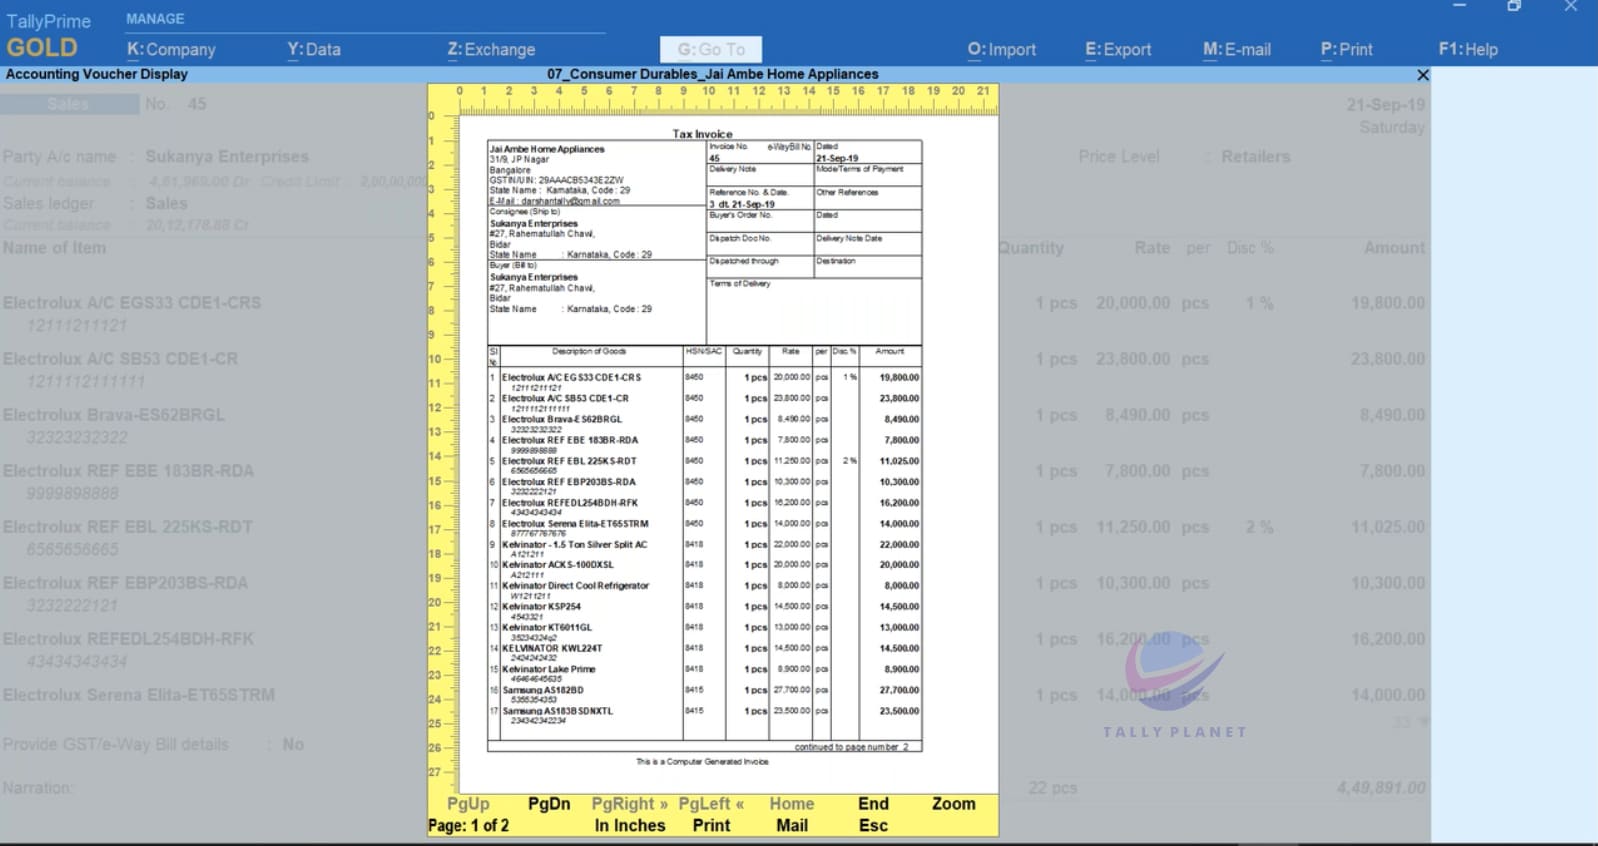This screenshot has width=1598, height=846.
Task: Click Kelvinator Direct Cool Refrigerator row
Action: click(x=704, y=590)
